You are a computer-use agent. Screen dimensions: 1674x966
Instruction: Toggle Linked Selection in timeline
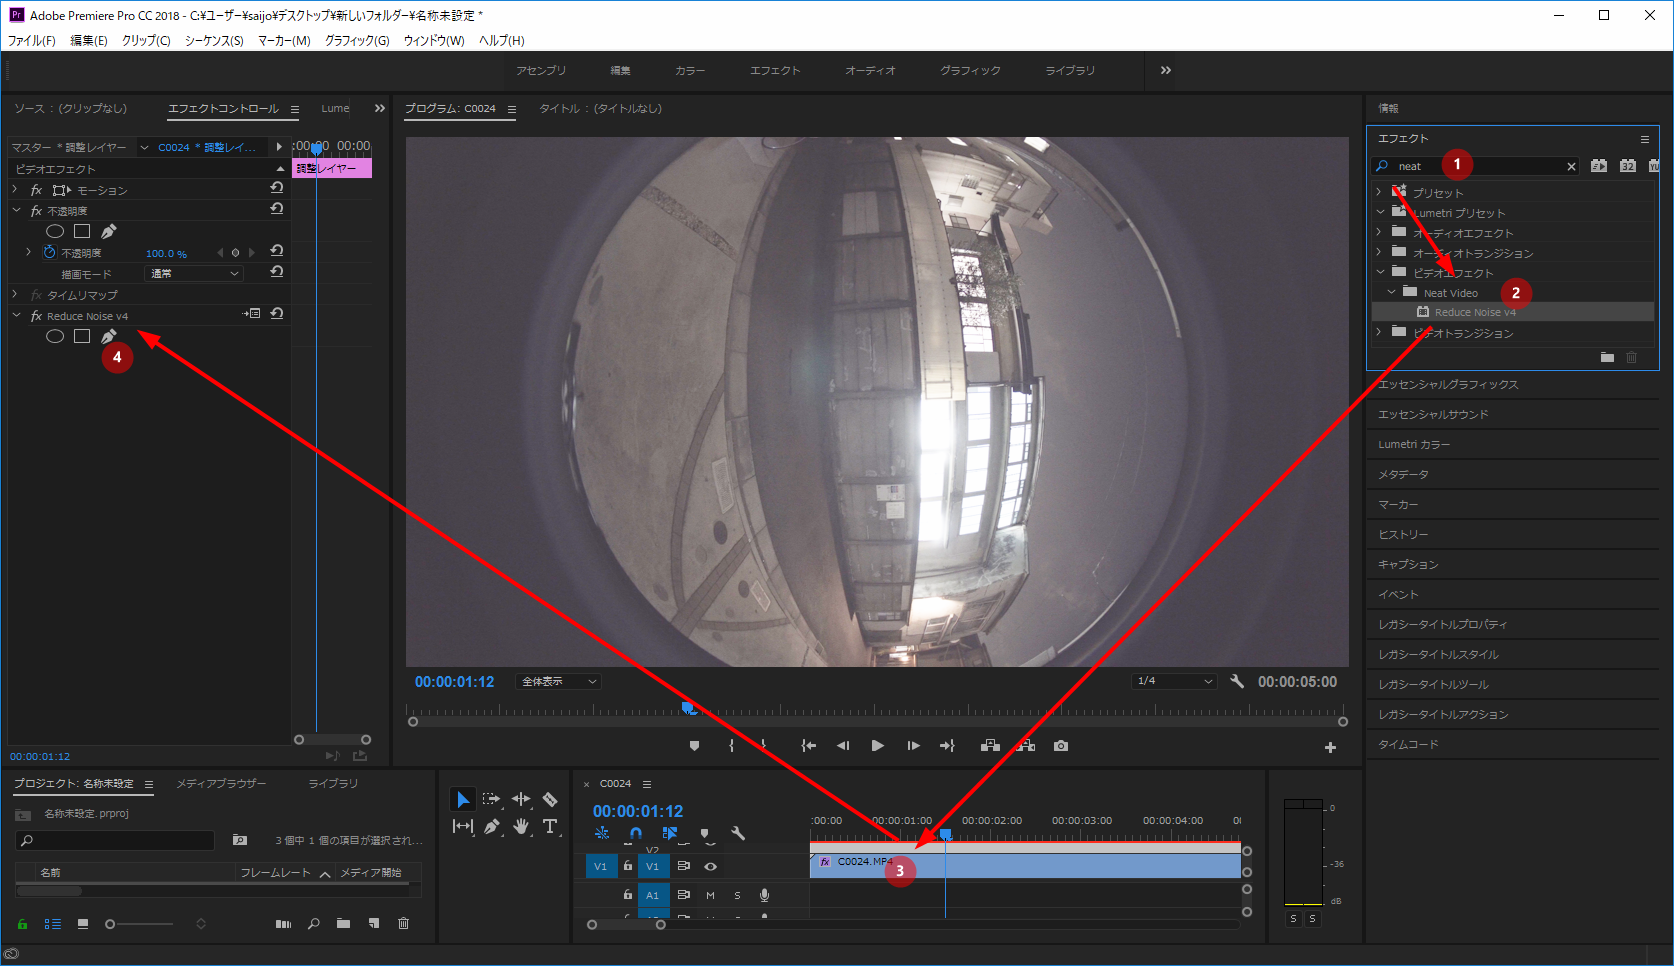[x=670, y=833]
